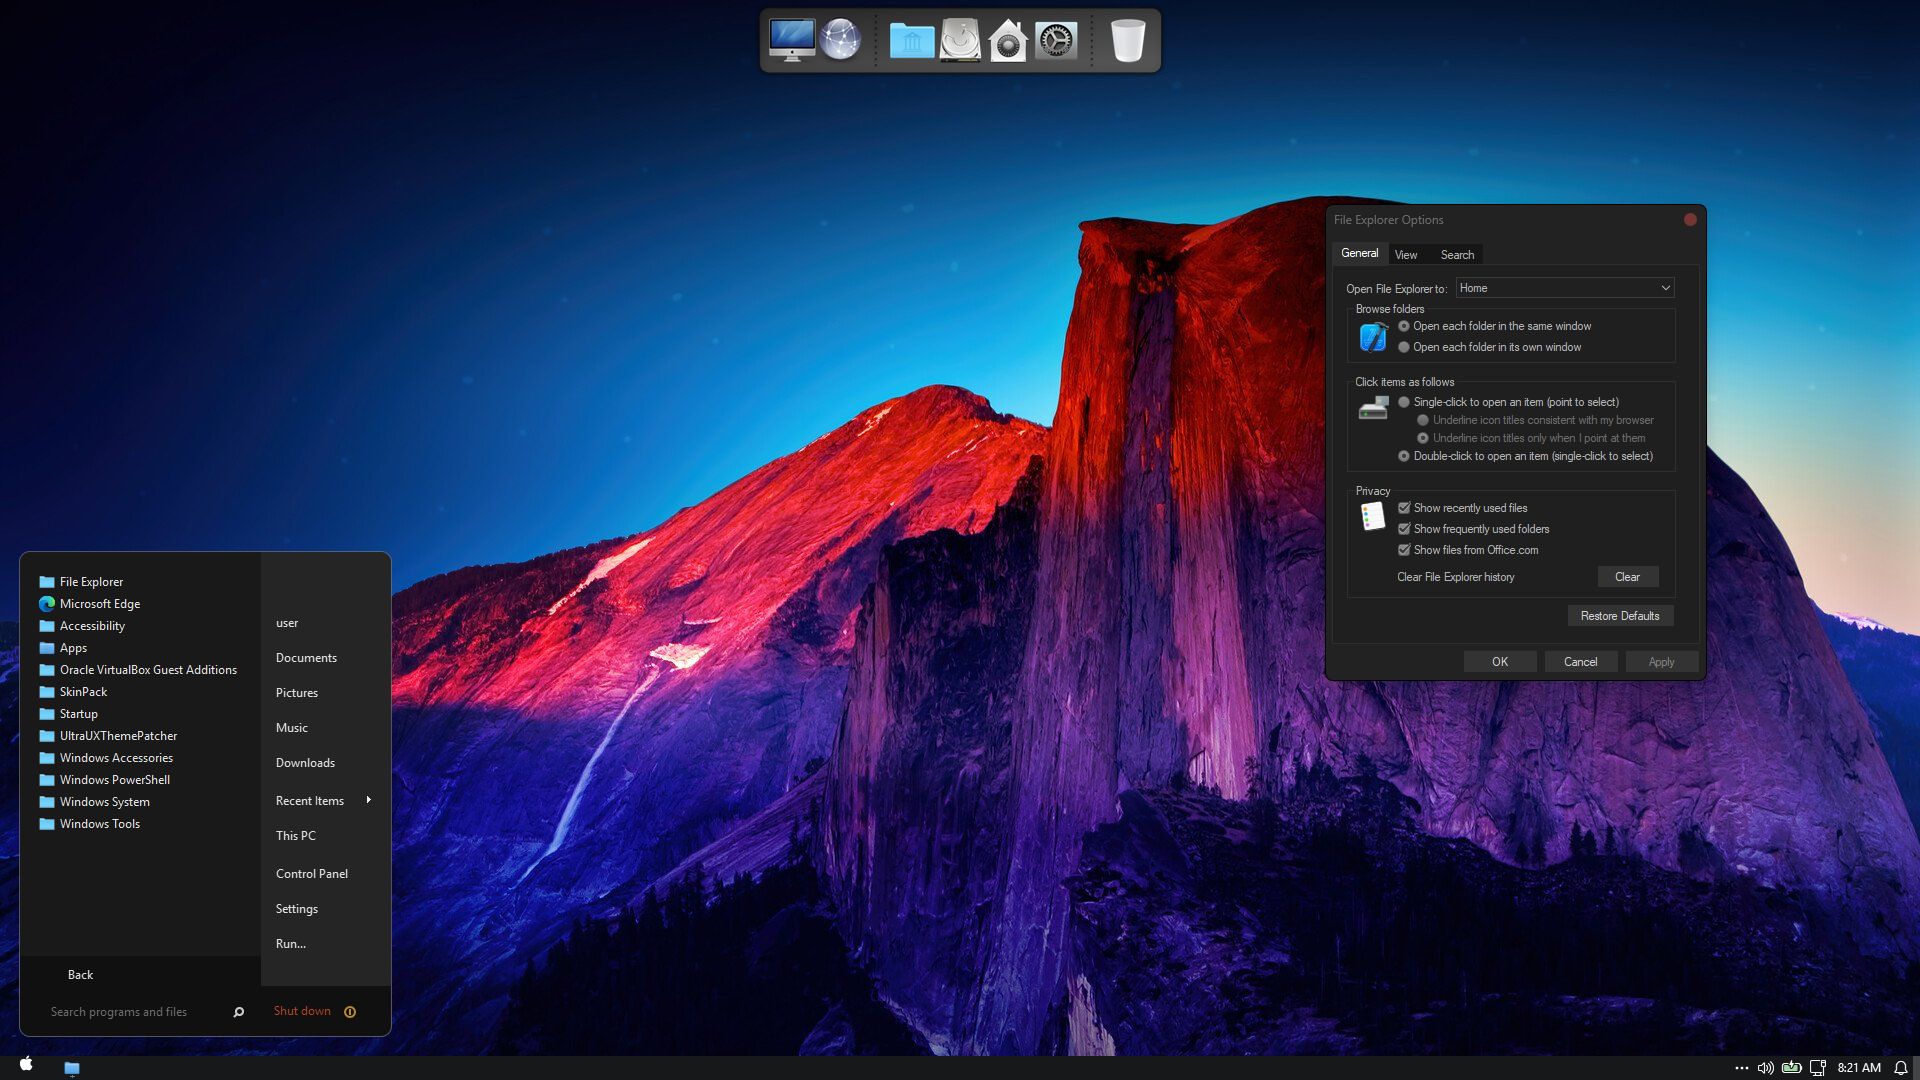Open the network globe dock icon
This screenshot has width=1920, height=1080.
click(x=840, y=40)
